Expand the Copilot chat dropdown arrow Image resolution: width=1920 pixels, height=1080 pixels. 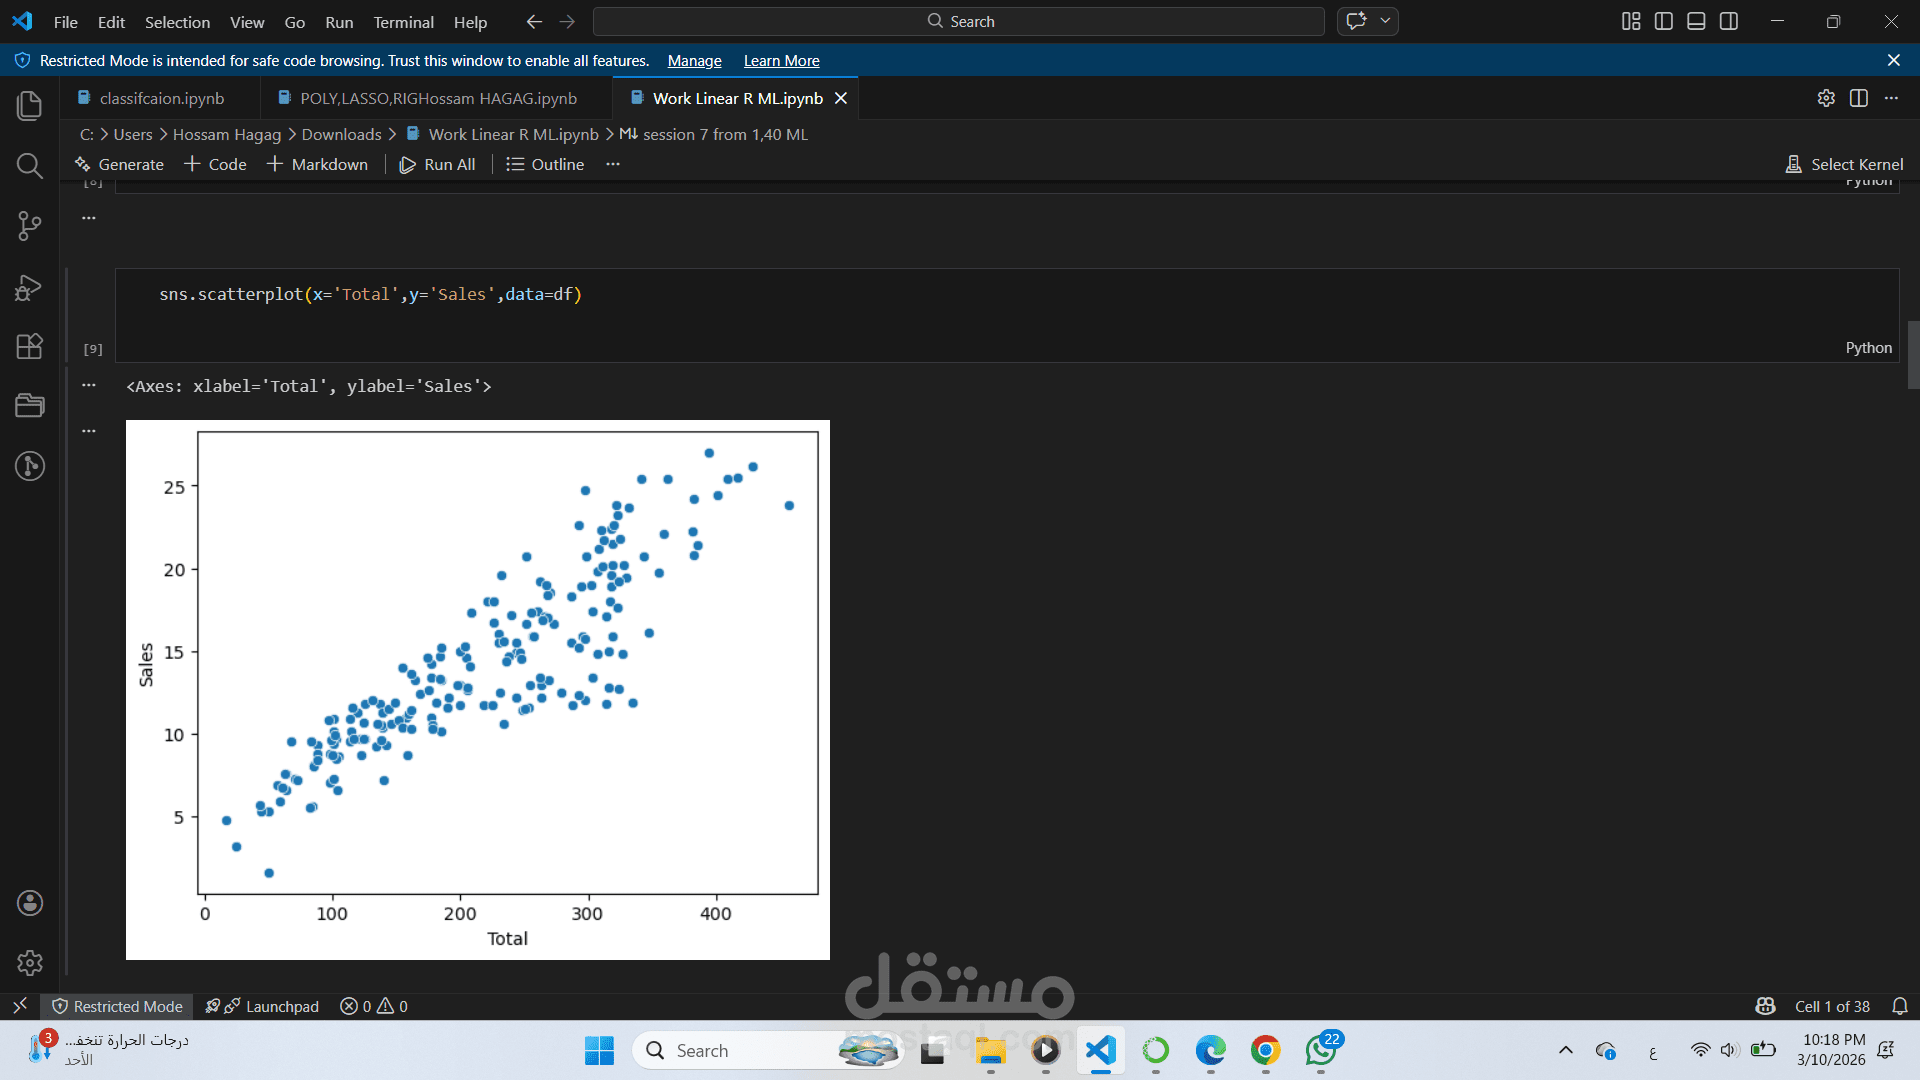(1385, 21)
